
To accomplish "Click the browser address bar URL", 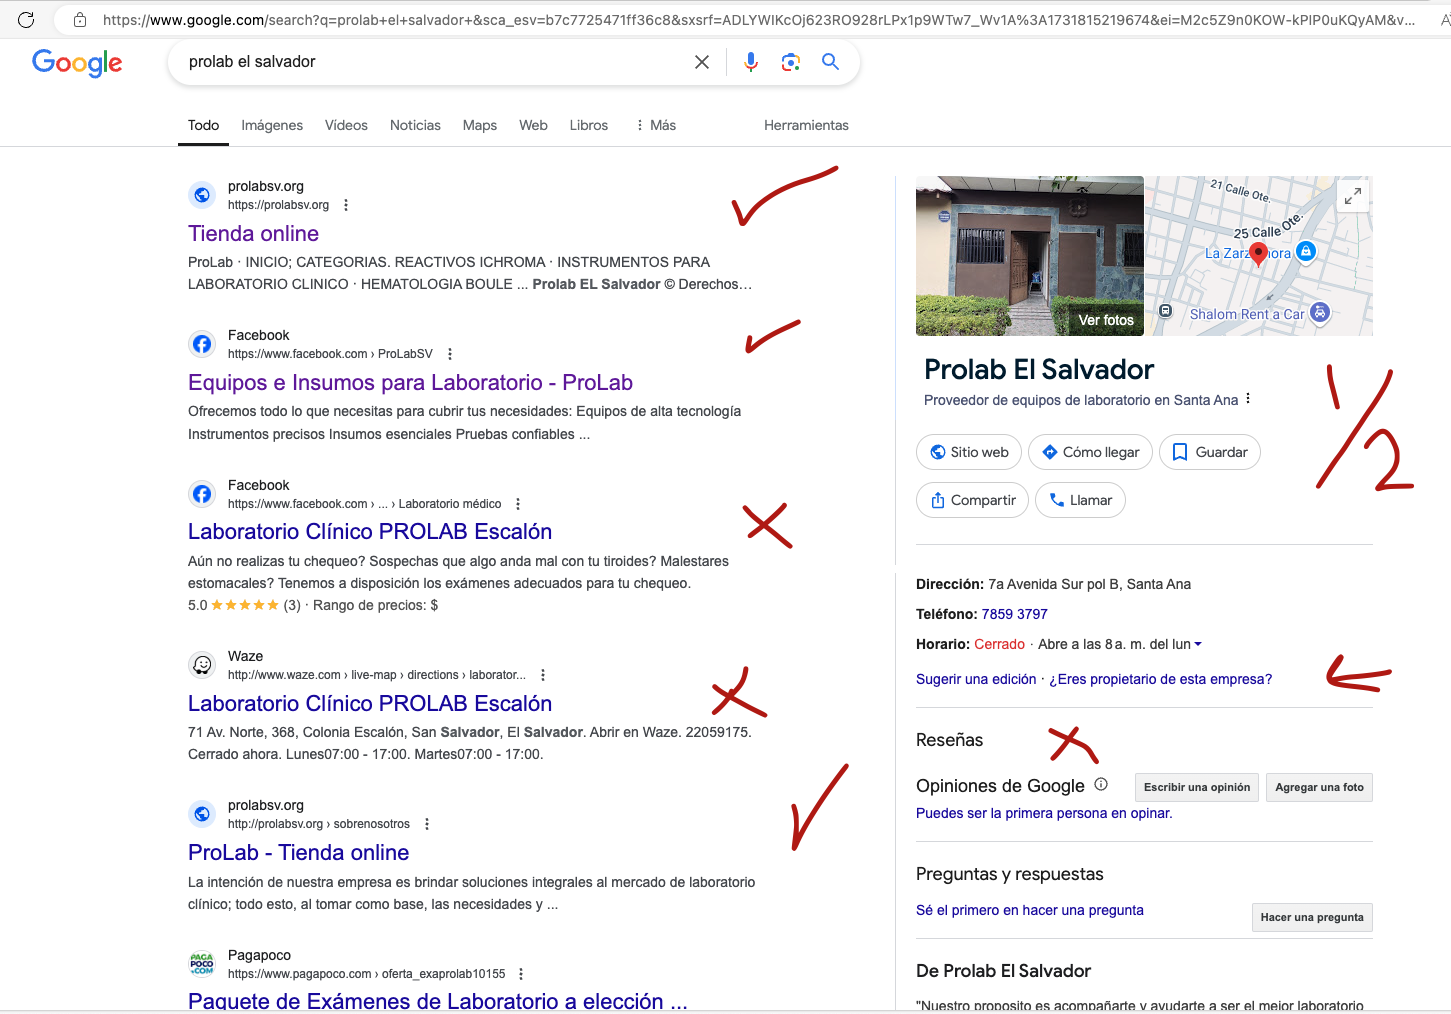I will 758,19.
